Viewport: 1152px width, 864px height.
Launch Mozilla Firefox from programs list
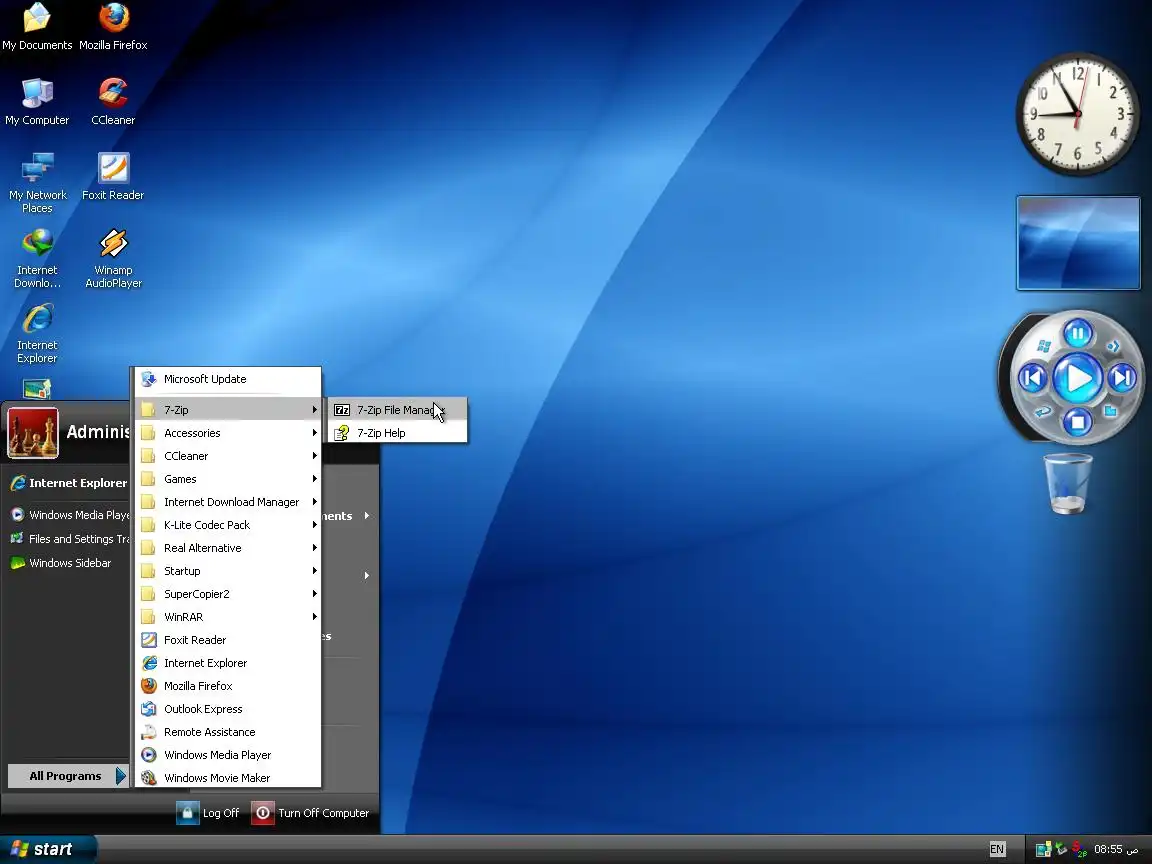(x=228, y=685)
